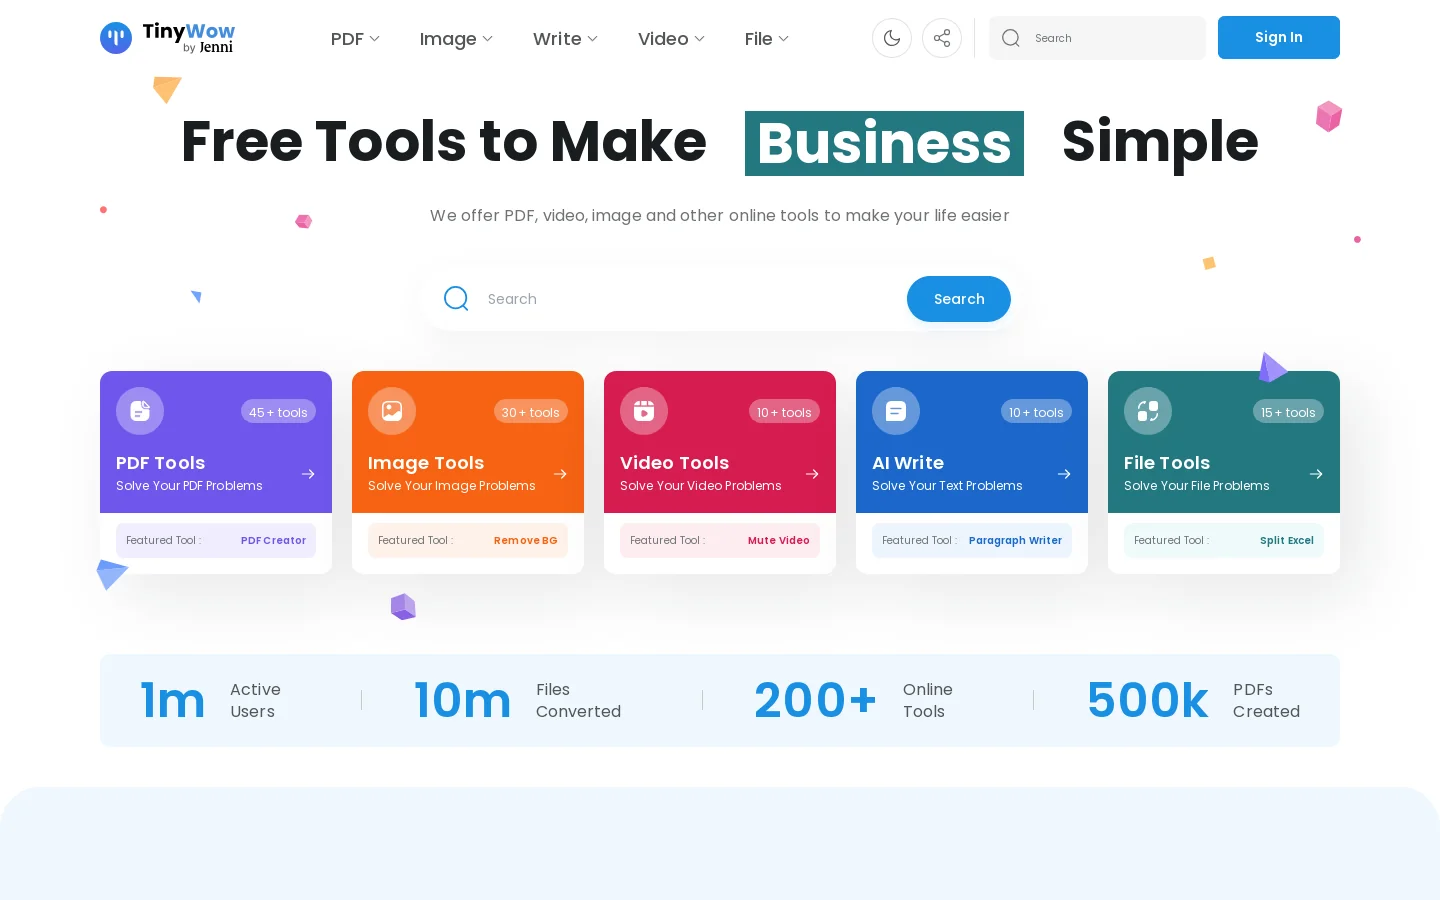Click the Sign In button

pyautogui.click(x=1279, y=38)
